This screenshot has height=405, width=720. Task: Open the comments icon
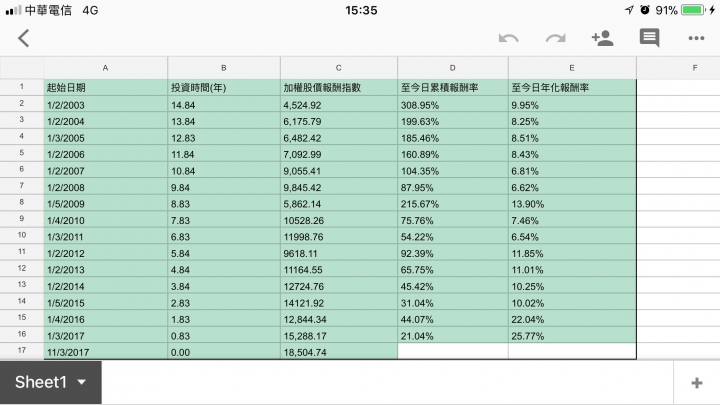pos(649,38)
